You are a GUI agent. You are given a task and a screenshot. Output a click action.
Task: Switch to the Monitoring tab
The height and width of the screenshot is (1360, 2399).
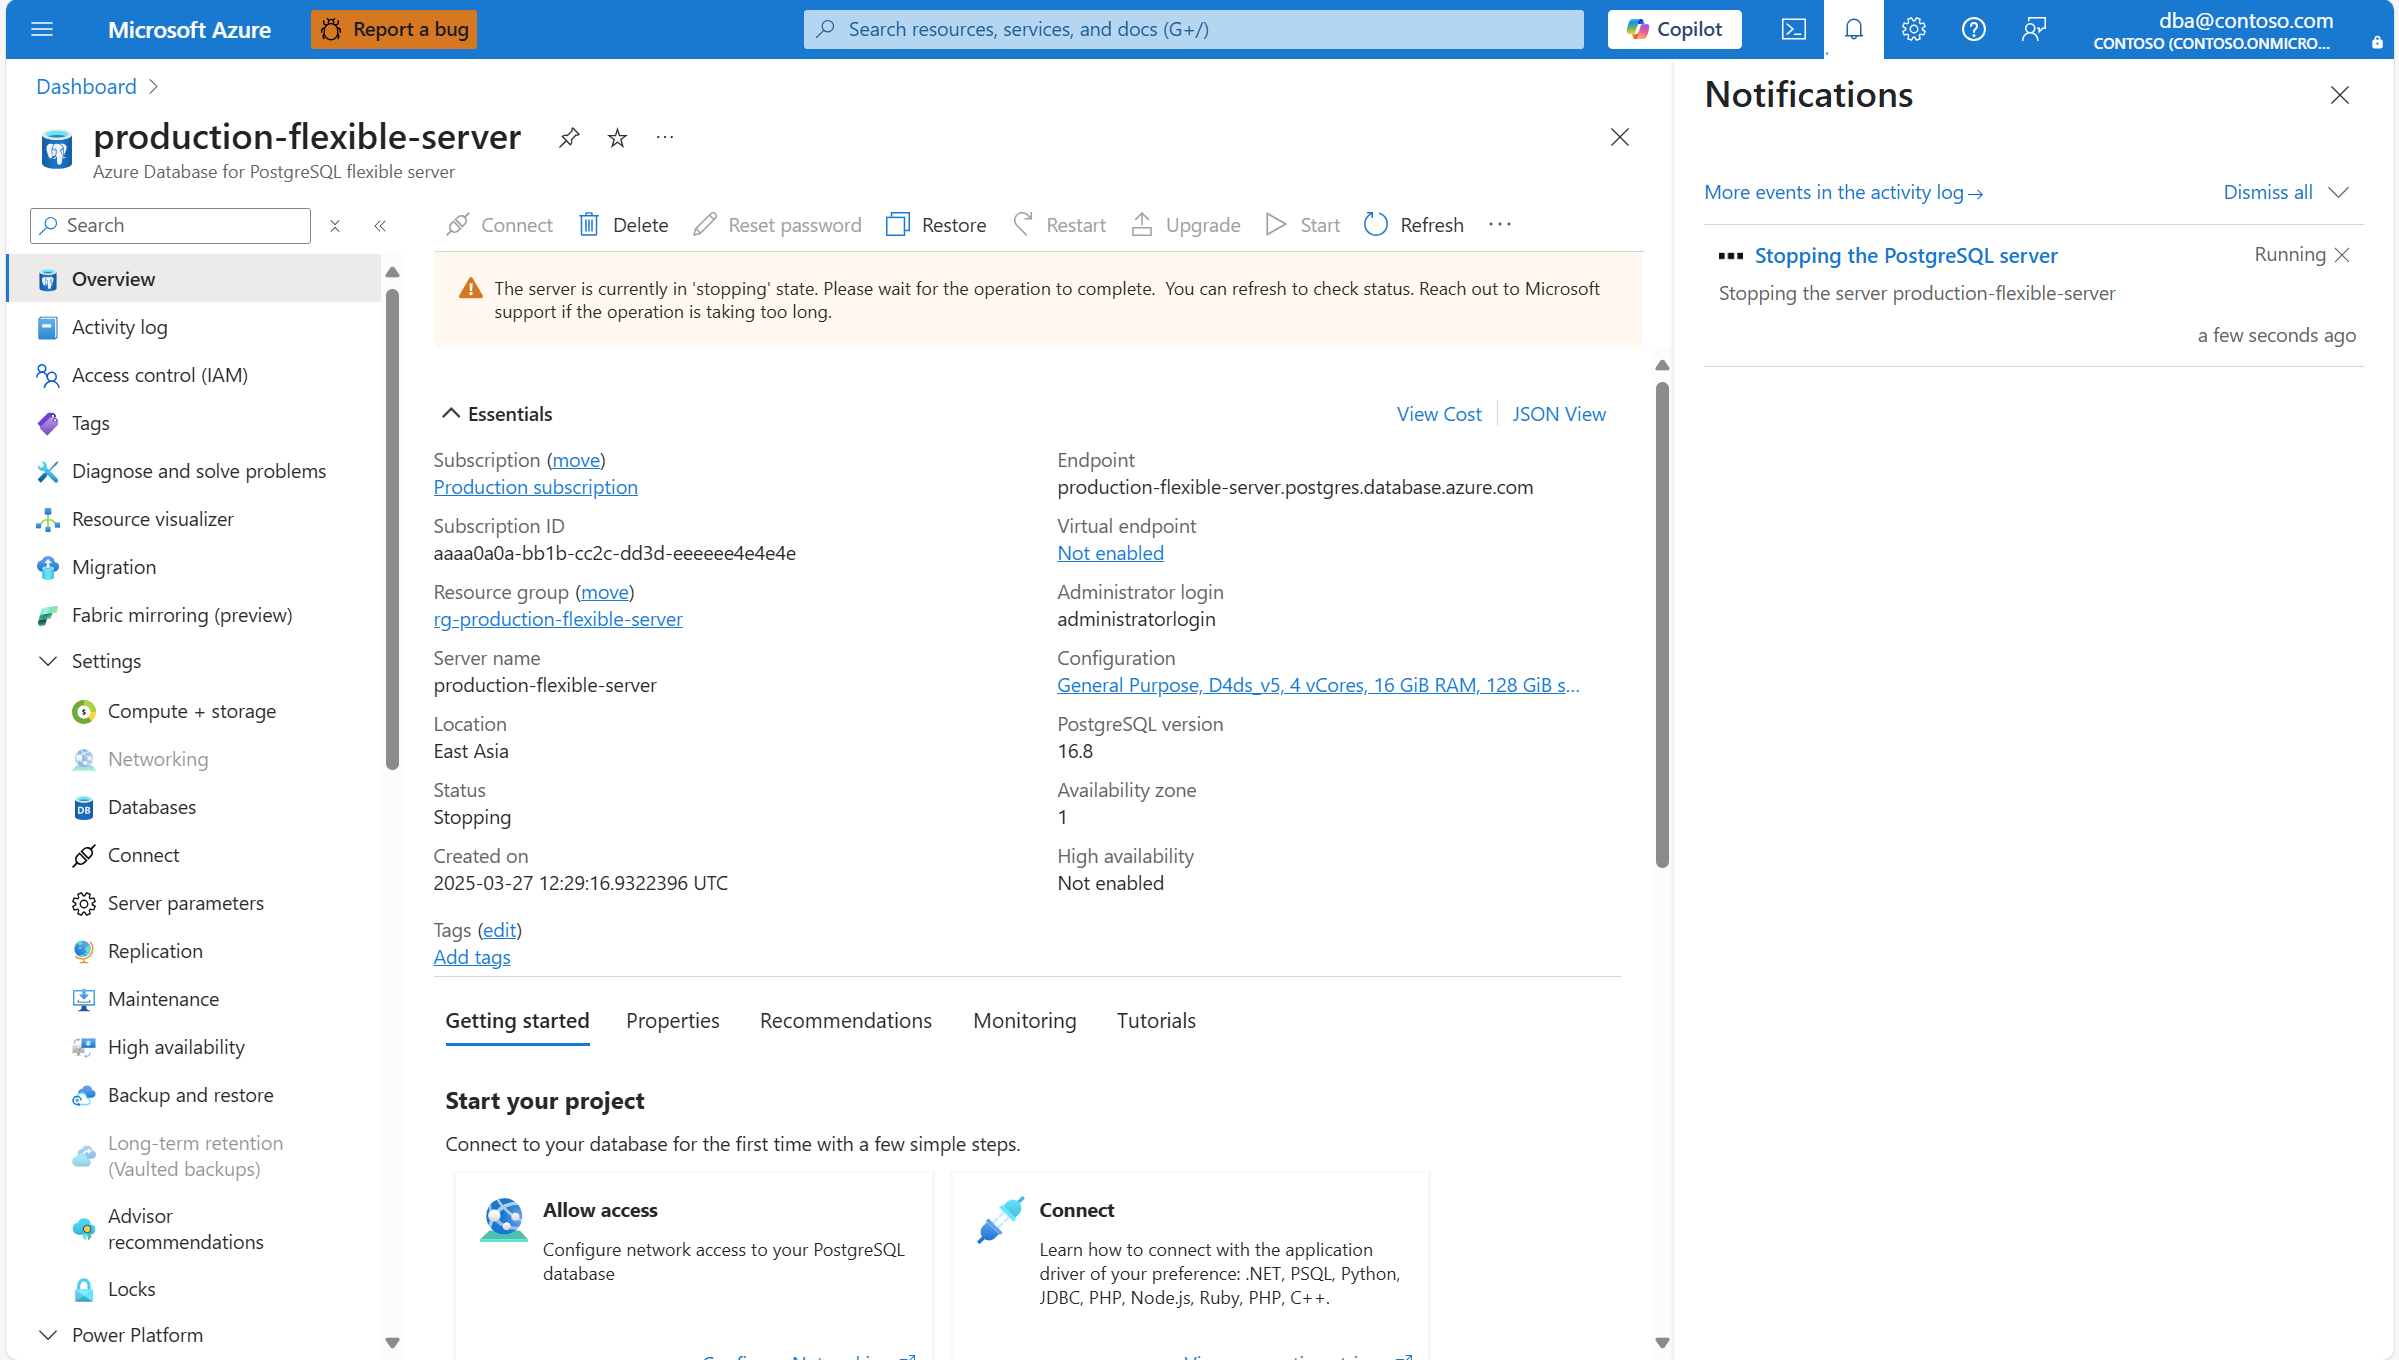pos(1024,1021)
